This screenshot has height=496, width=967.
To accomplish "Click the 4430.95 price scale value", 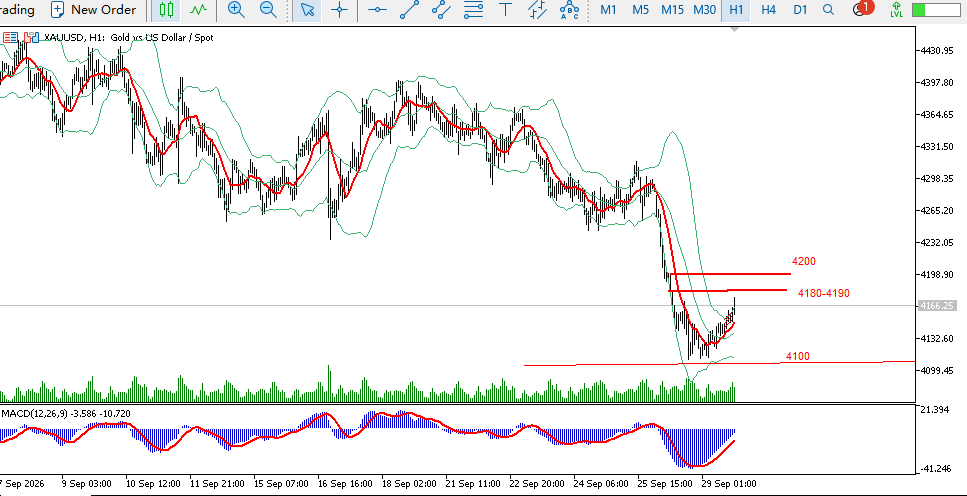I will tap(938, 51).
